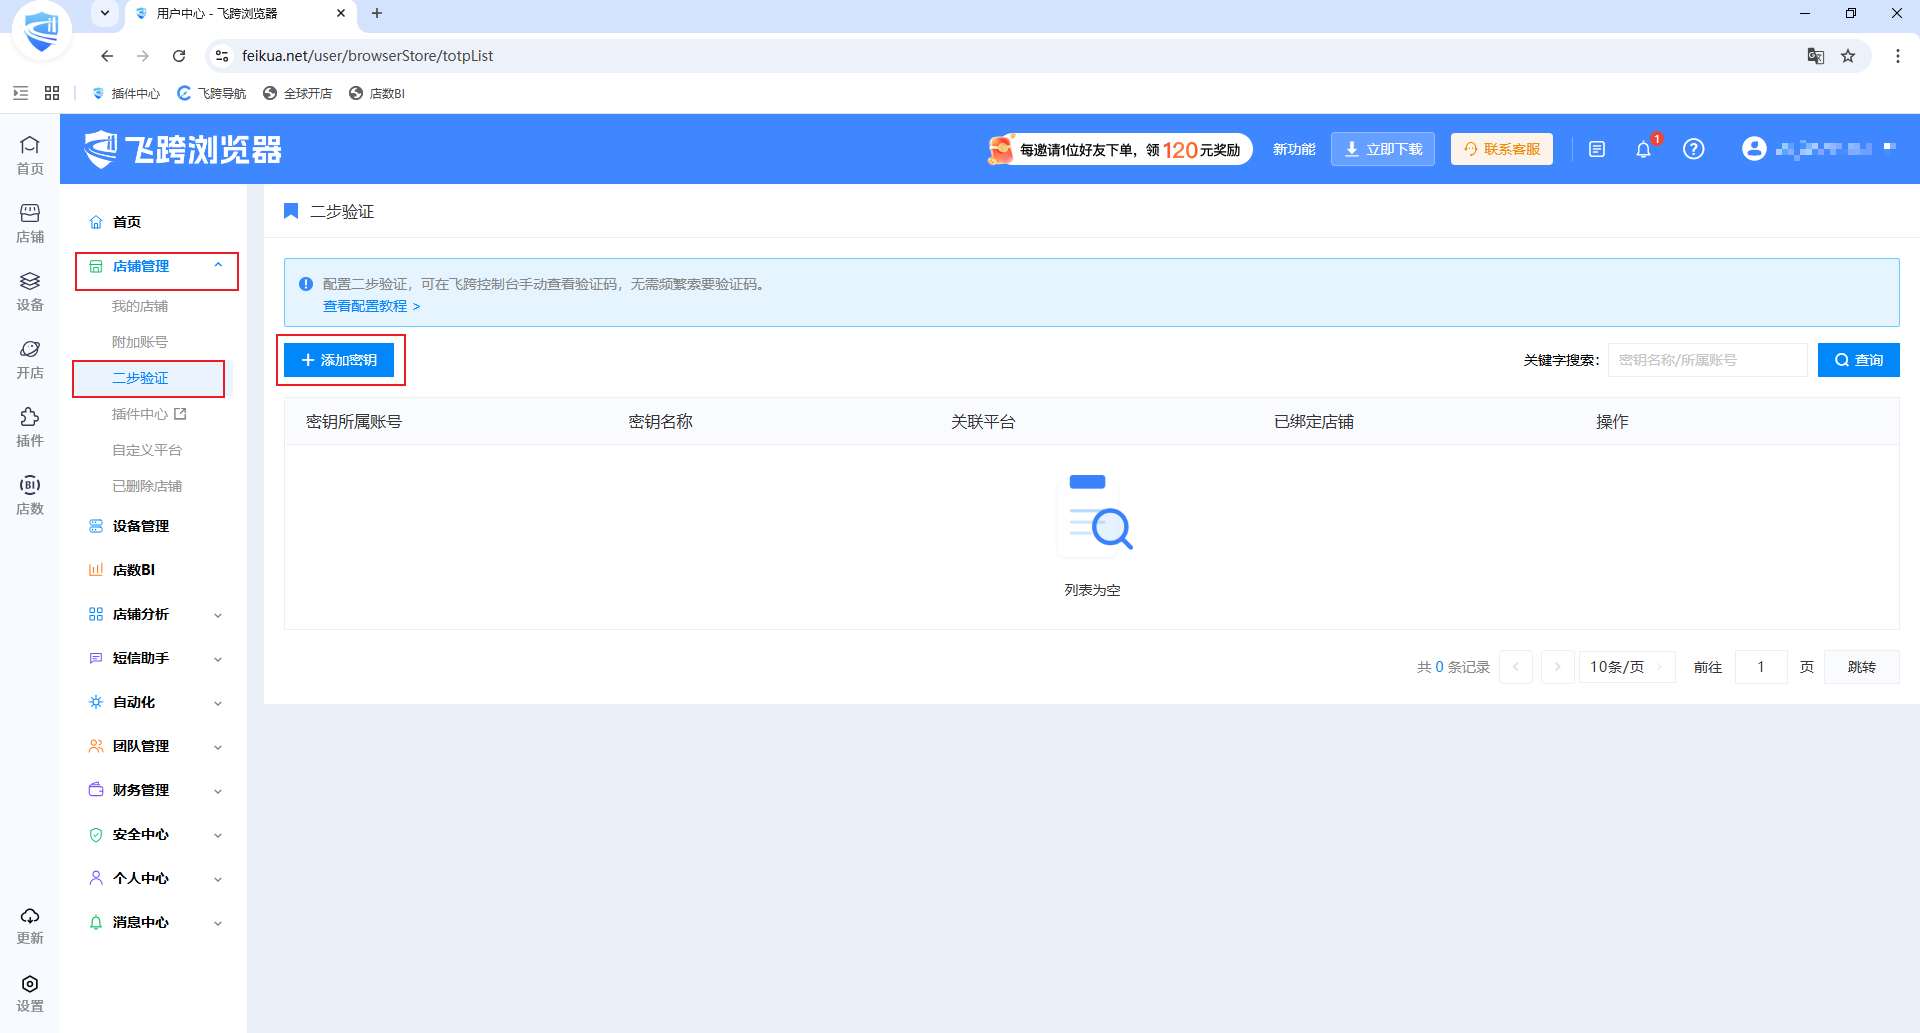
Task: Select 已删除店铺 submenu item
Action: tap(147, 486)
